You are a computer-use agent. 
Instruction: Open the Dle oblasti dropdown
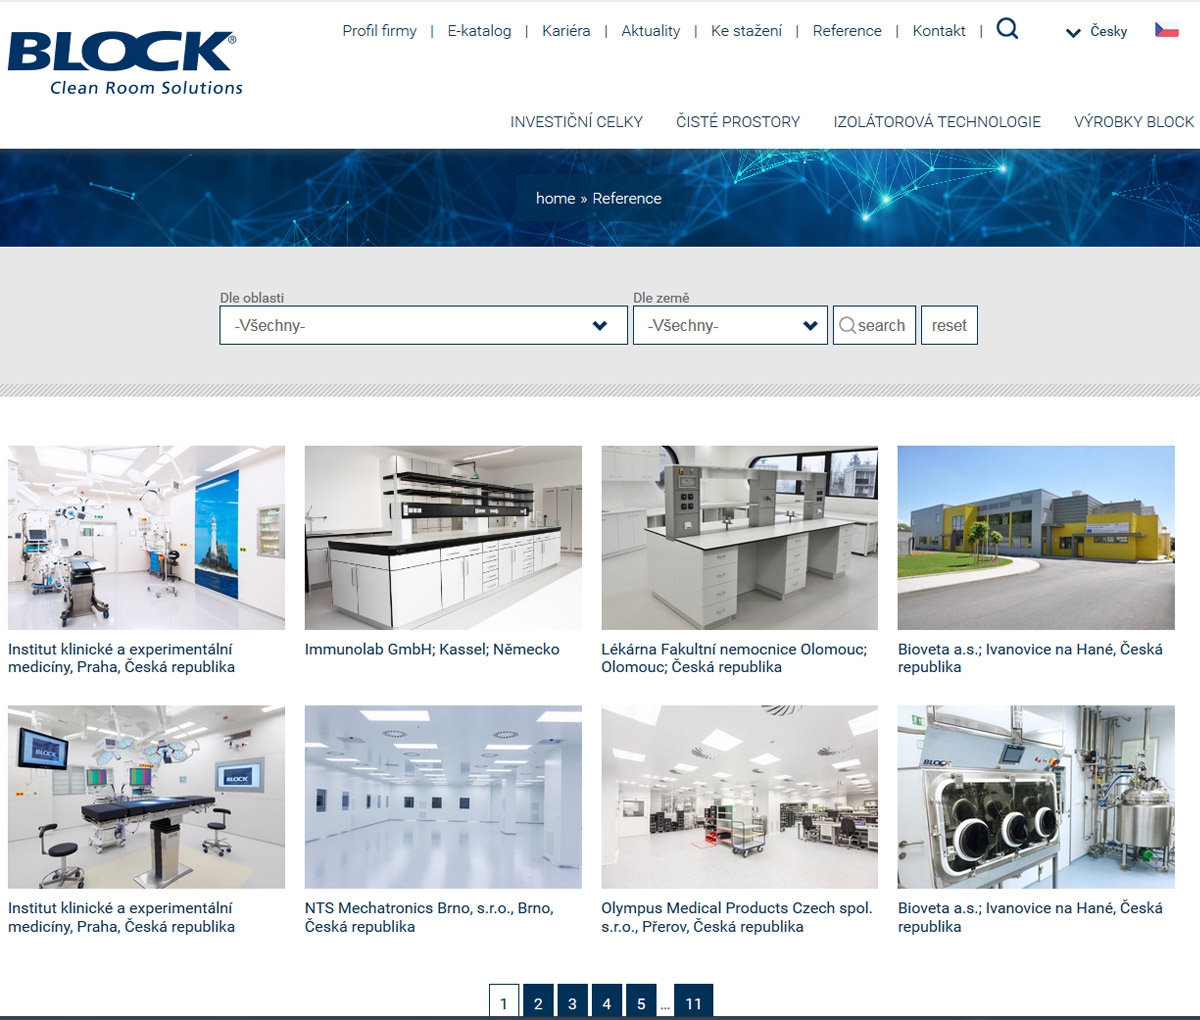pos(423,325)
